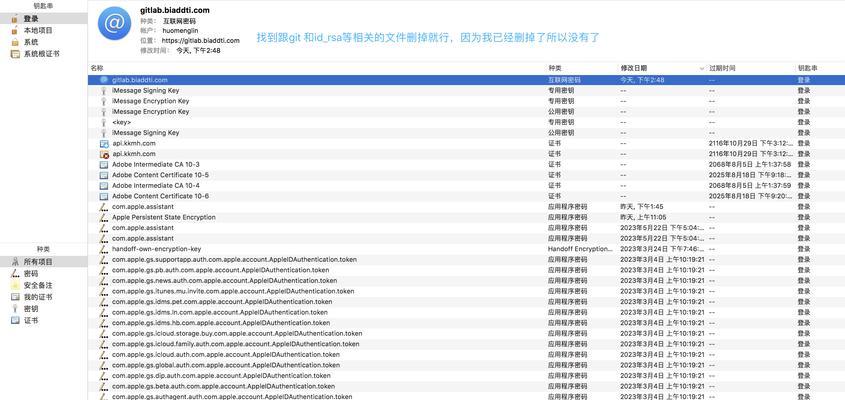The height and width of the screenshot is (400, 845).
Task: Click the large blue @ internet password icon
Action: [x=114, y=23]
